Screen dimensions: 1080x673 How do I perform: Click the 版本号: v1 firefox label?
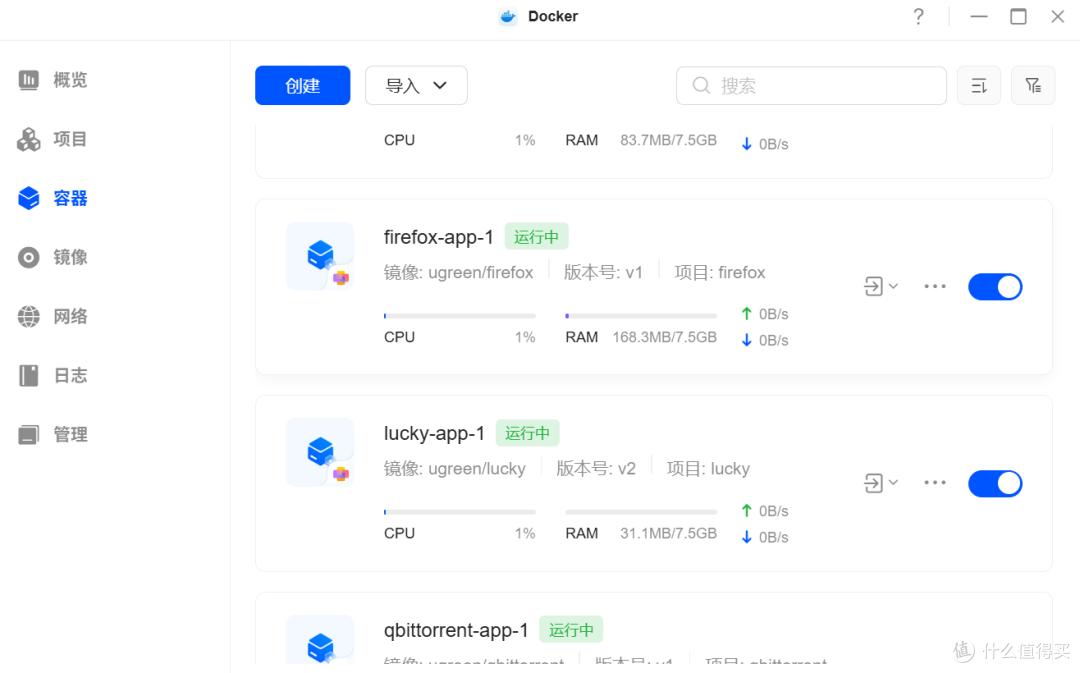[603, 273]
